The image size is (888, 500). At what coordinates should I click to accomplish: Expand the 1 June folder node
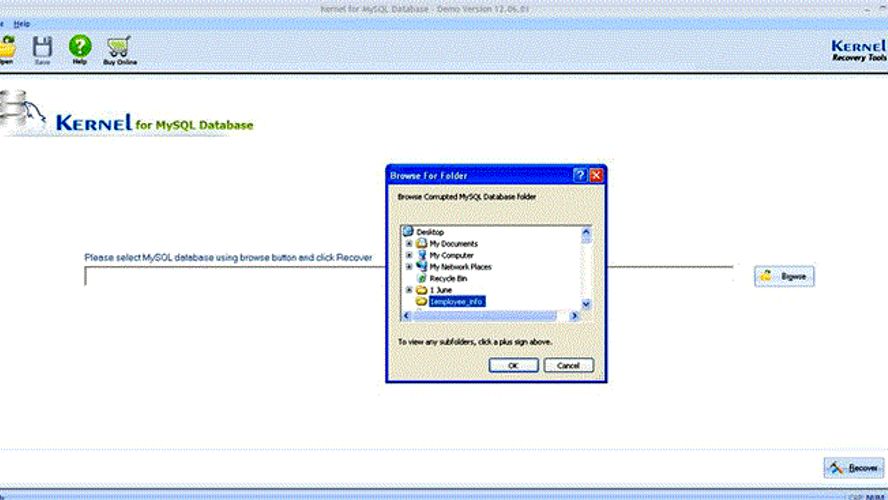pyautogui.click(x=409, y=290)
